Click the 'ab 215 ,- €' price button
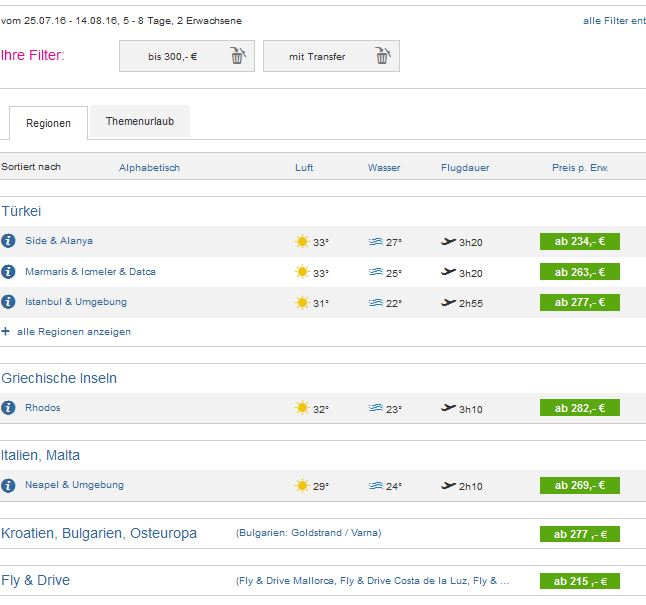646x605 pixels. point(580,581)
